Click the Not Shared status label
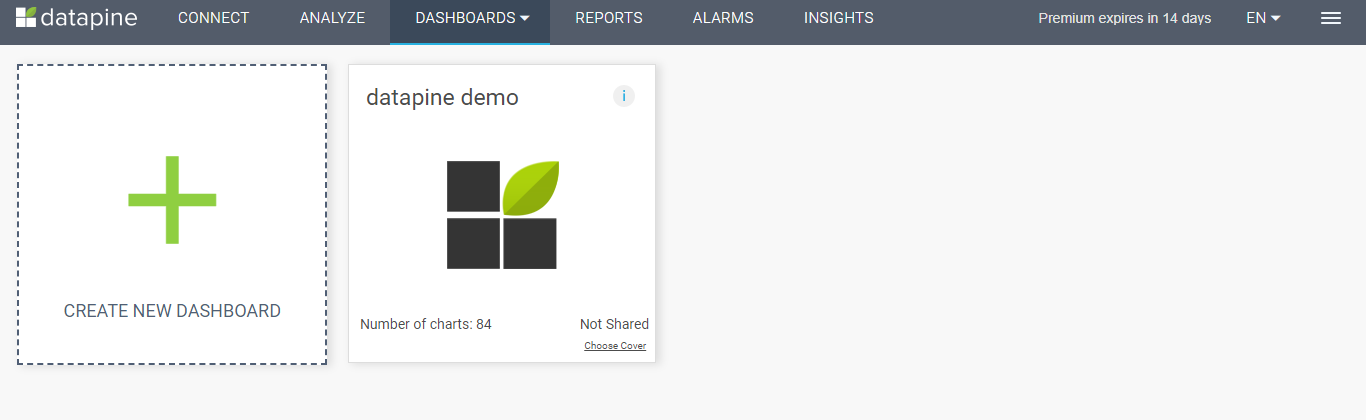Image resolution: width=1366 pixels, height=420 pixels. pos(614,324)
